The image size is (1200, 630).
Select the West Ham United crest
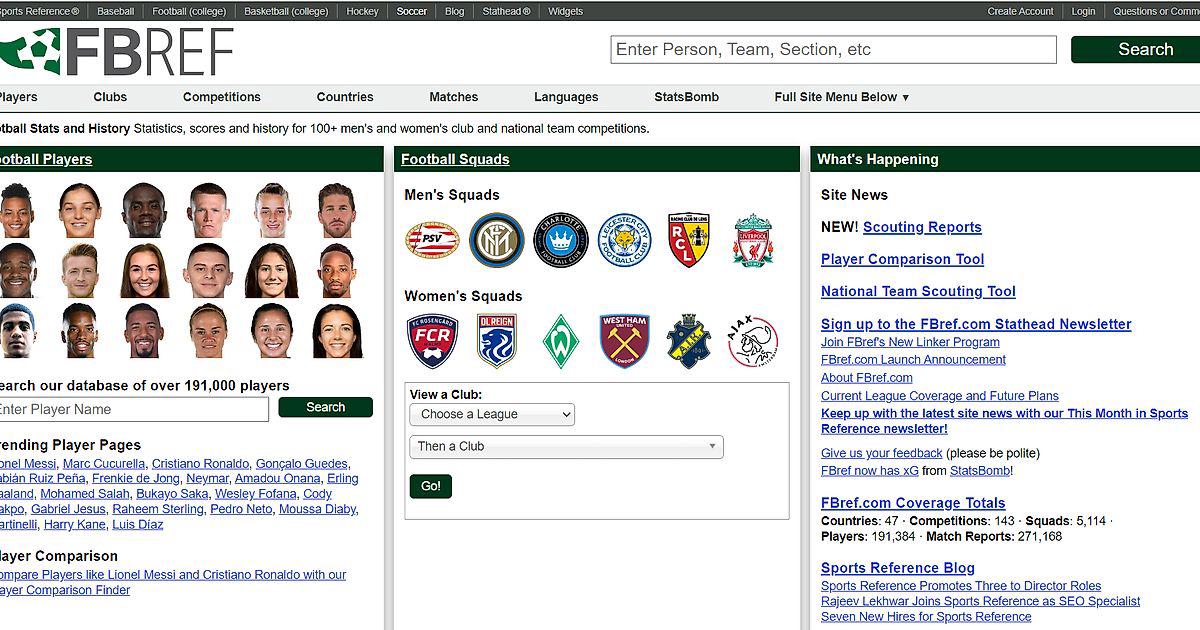625,341
